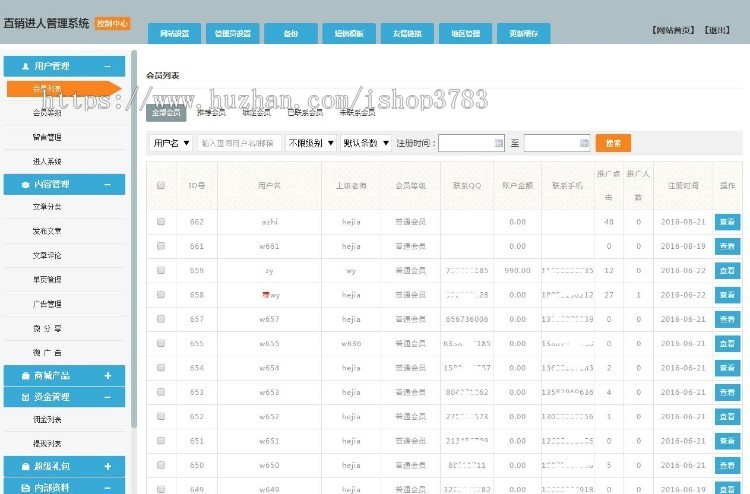Expand 商城产品 section with plus sign
Screen dimensions: 750x494
[x=108, y=376]
